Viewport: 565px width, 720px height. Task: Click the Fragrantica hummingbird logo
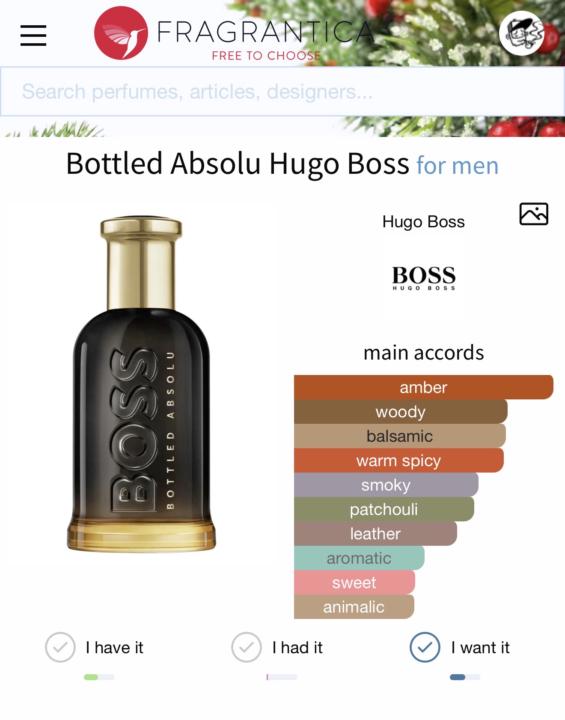tap(121, 33)
